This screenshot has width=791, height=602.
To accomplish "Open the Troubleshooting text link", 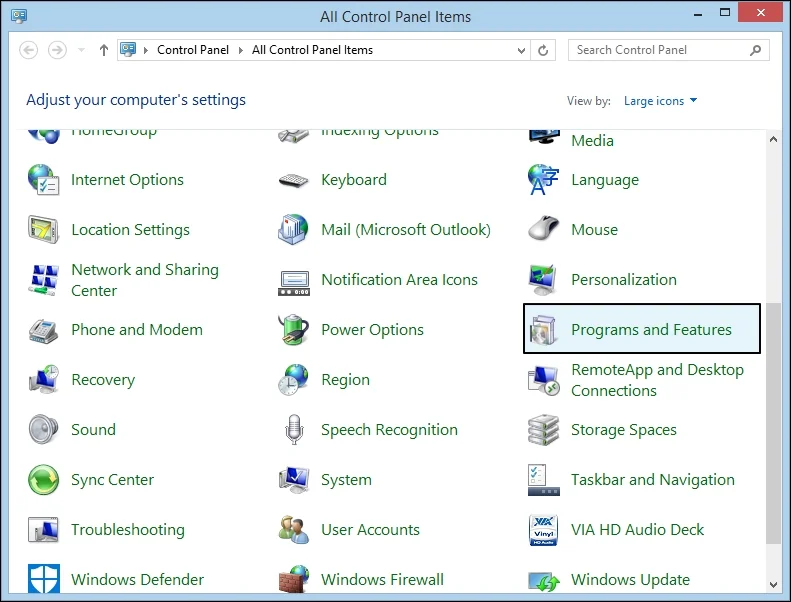I will pos(128,530).
